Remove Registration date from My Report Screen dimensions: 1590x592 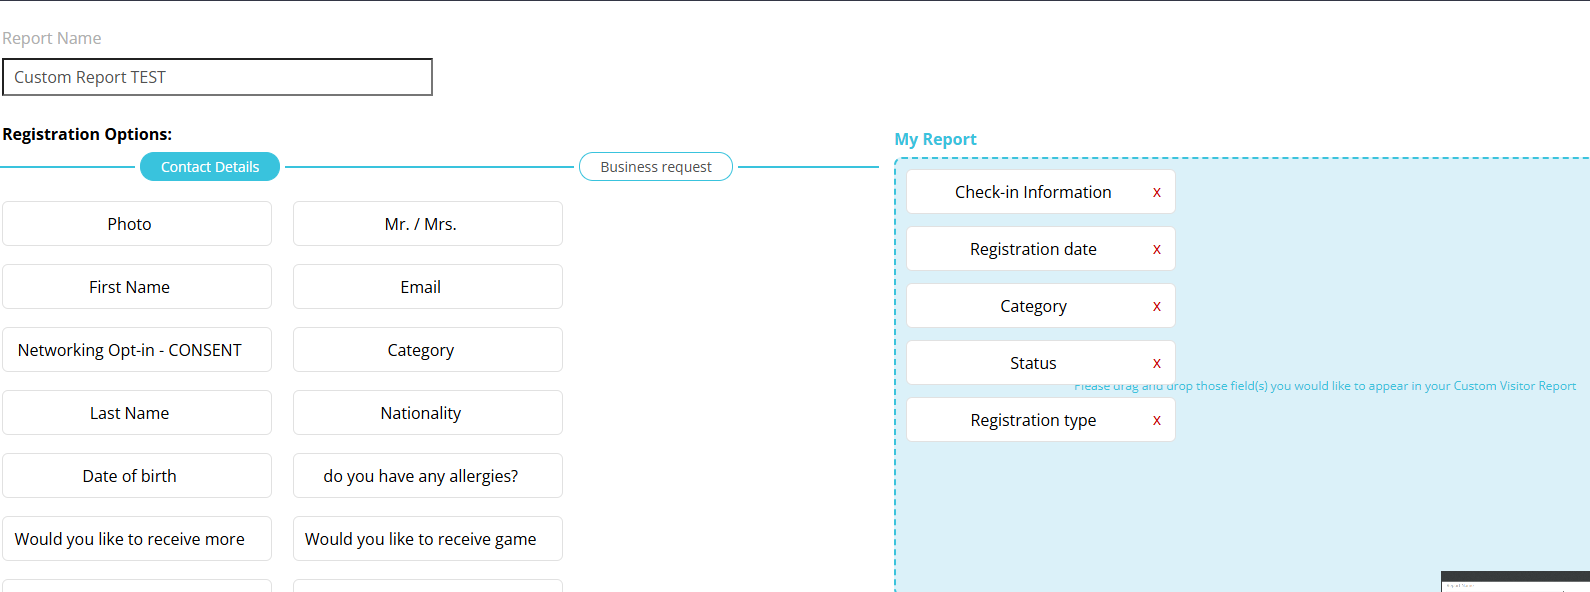(x=1156, y=250)
